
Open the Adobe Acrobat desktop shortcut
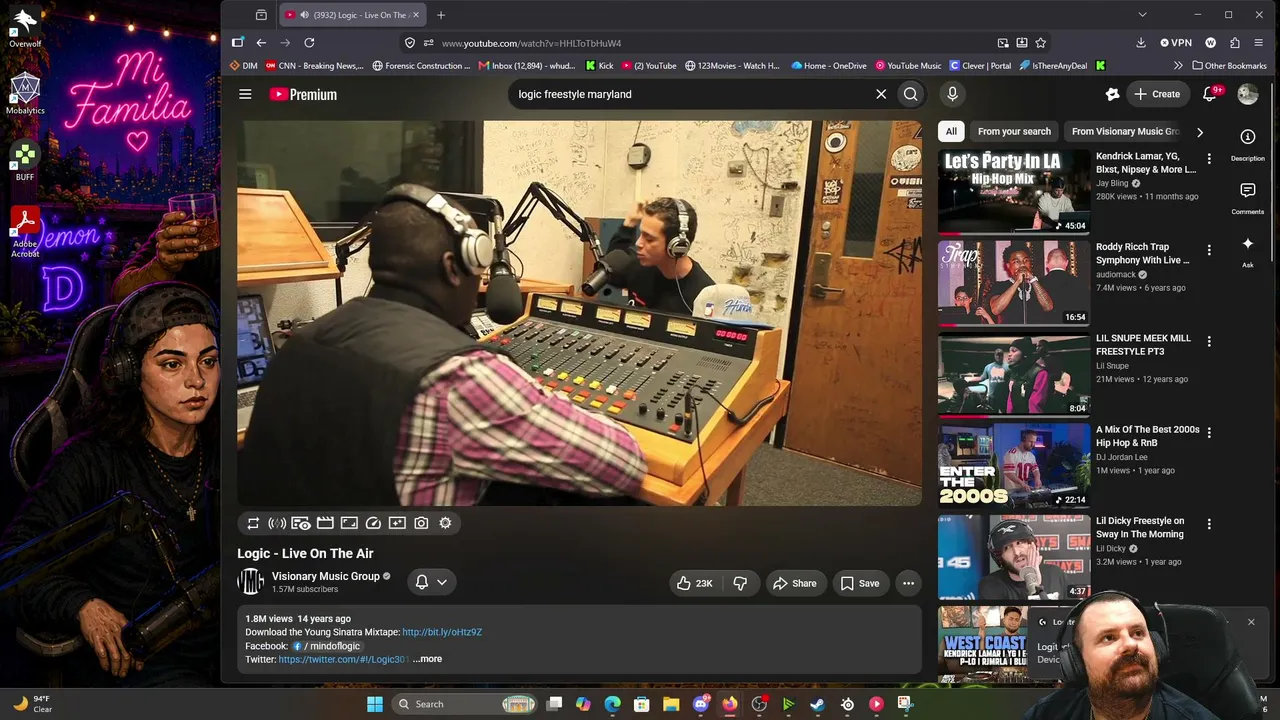coord(25,232)
